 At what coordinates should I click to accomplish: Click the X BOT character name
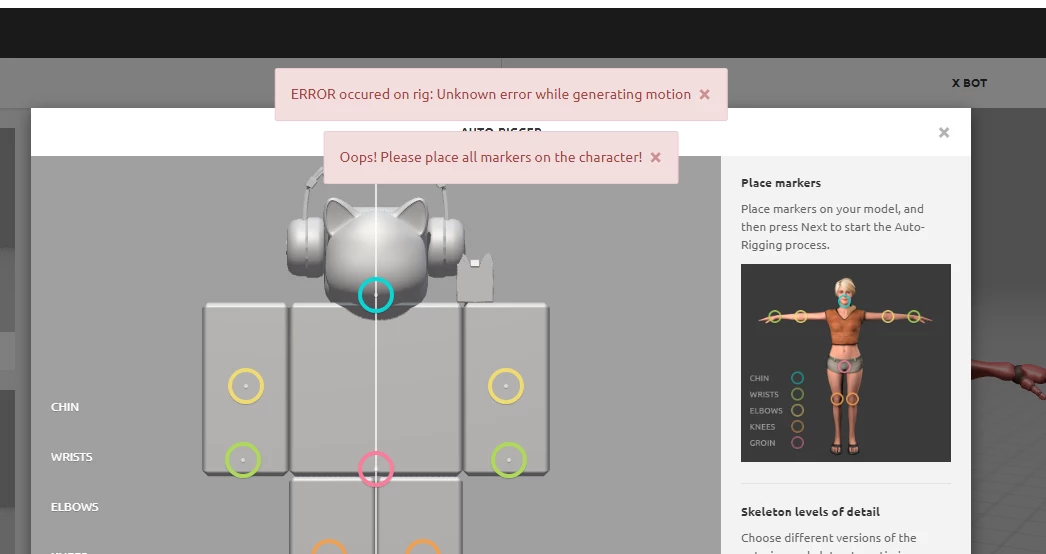tap(969, 83)
